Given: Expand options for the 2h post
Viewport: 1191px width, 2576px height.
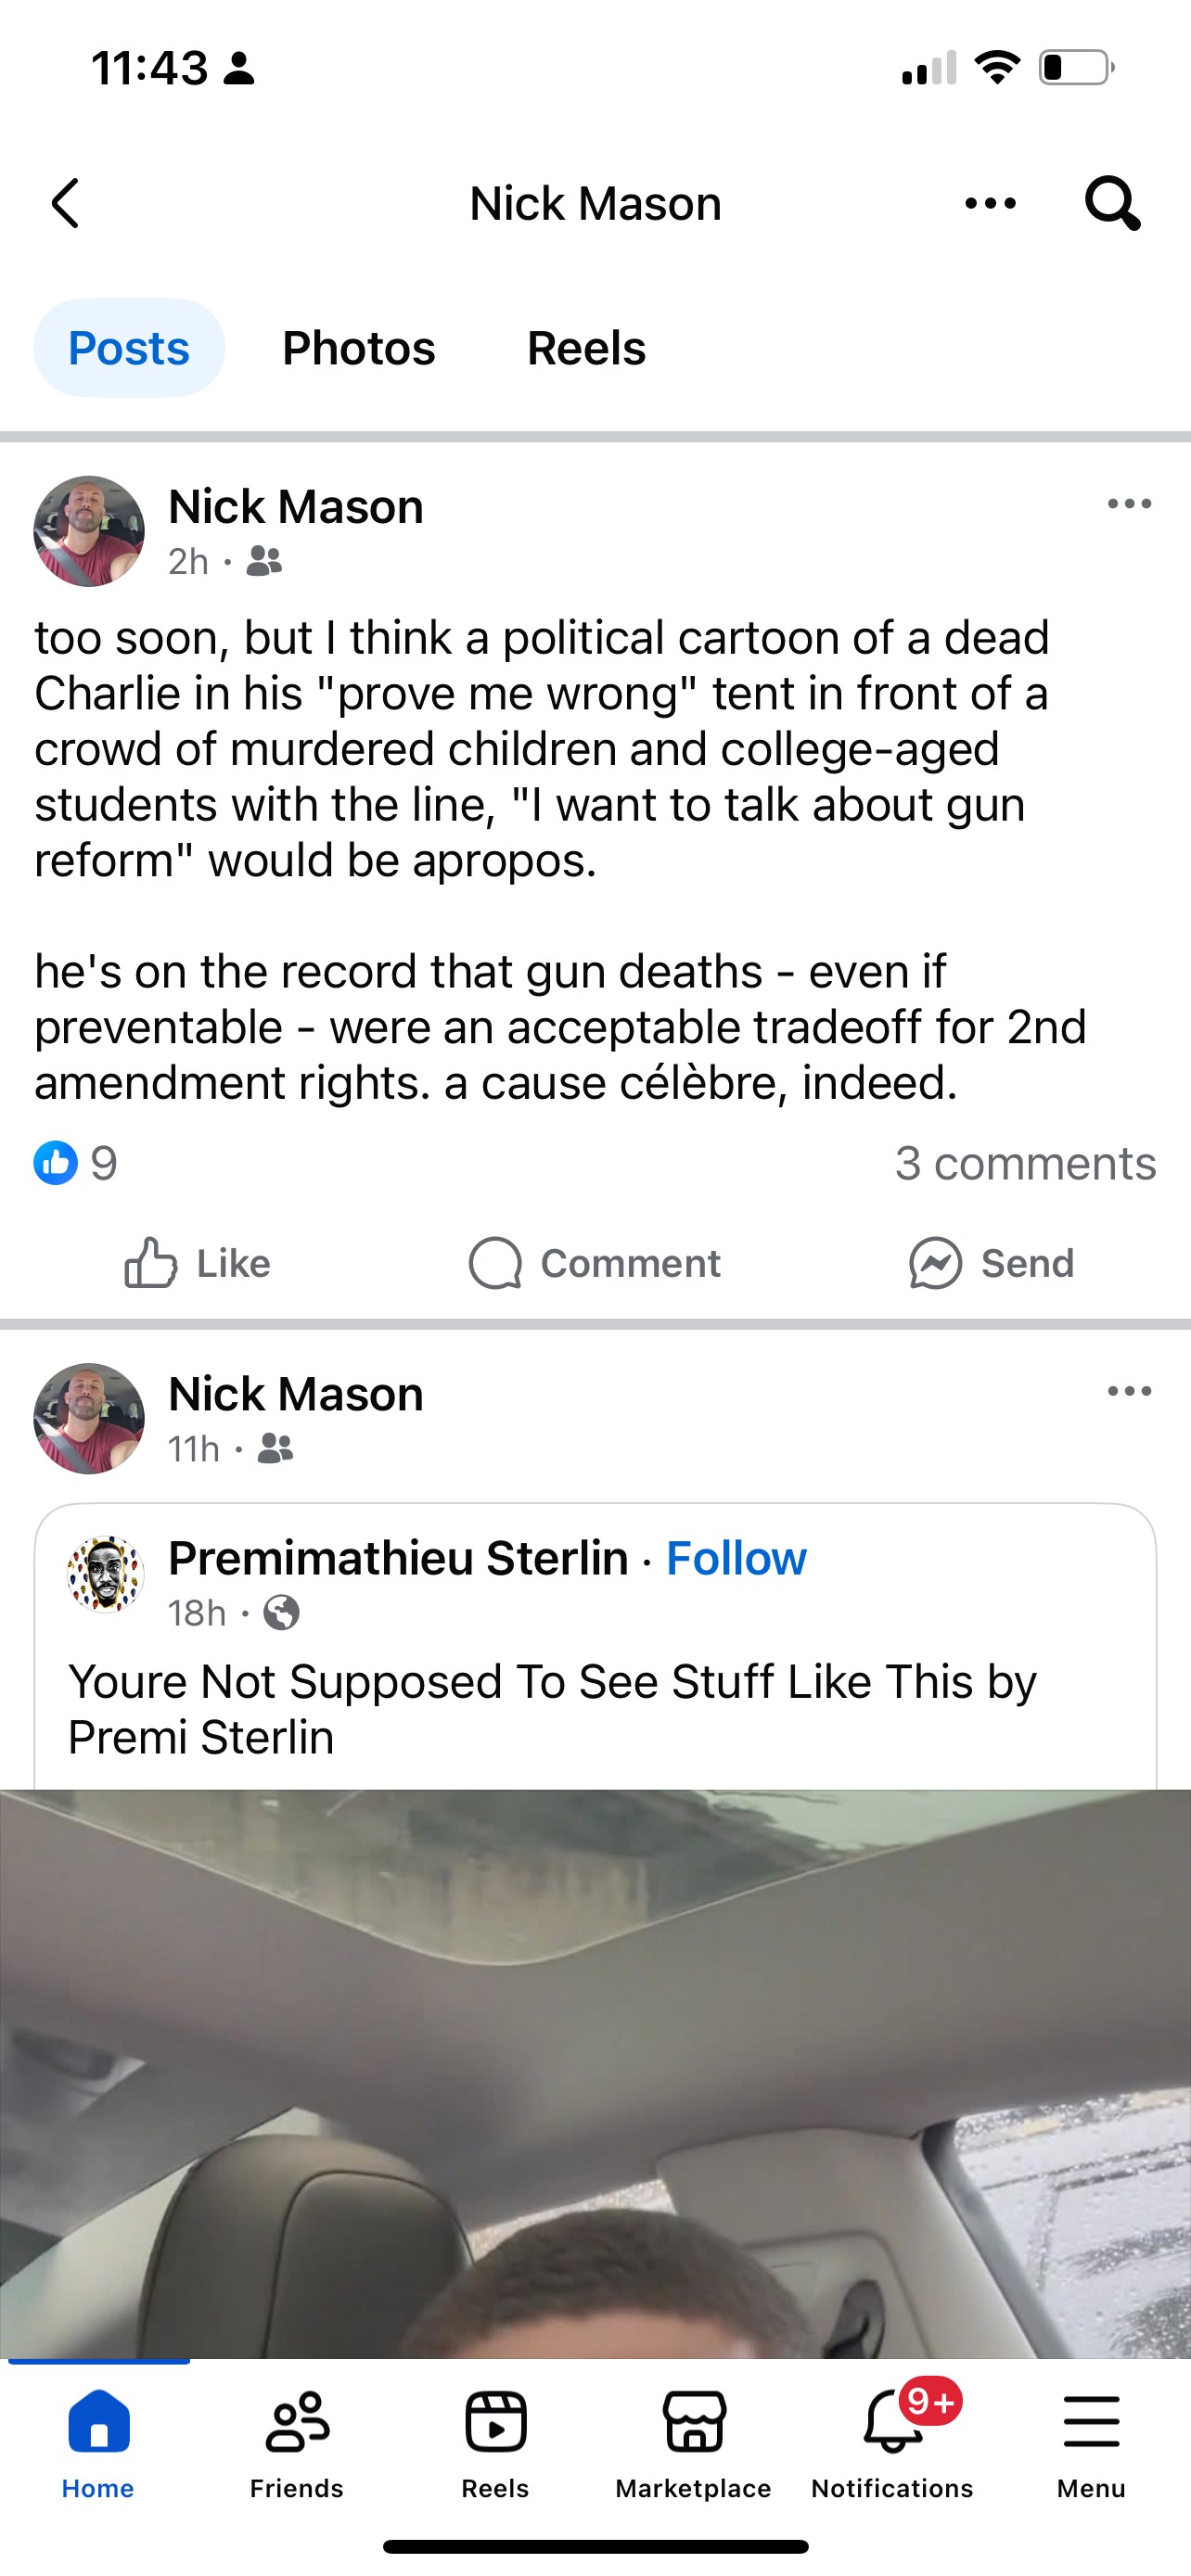Looking at the screenshot, I should (x=1129, y=504).
